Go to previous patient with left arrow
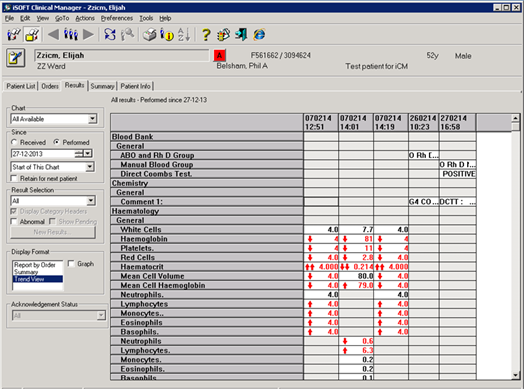This screenshot has height=389, width=524. [x=53, y=34]
